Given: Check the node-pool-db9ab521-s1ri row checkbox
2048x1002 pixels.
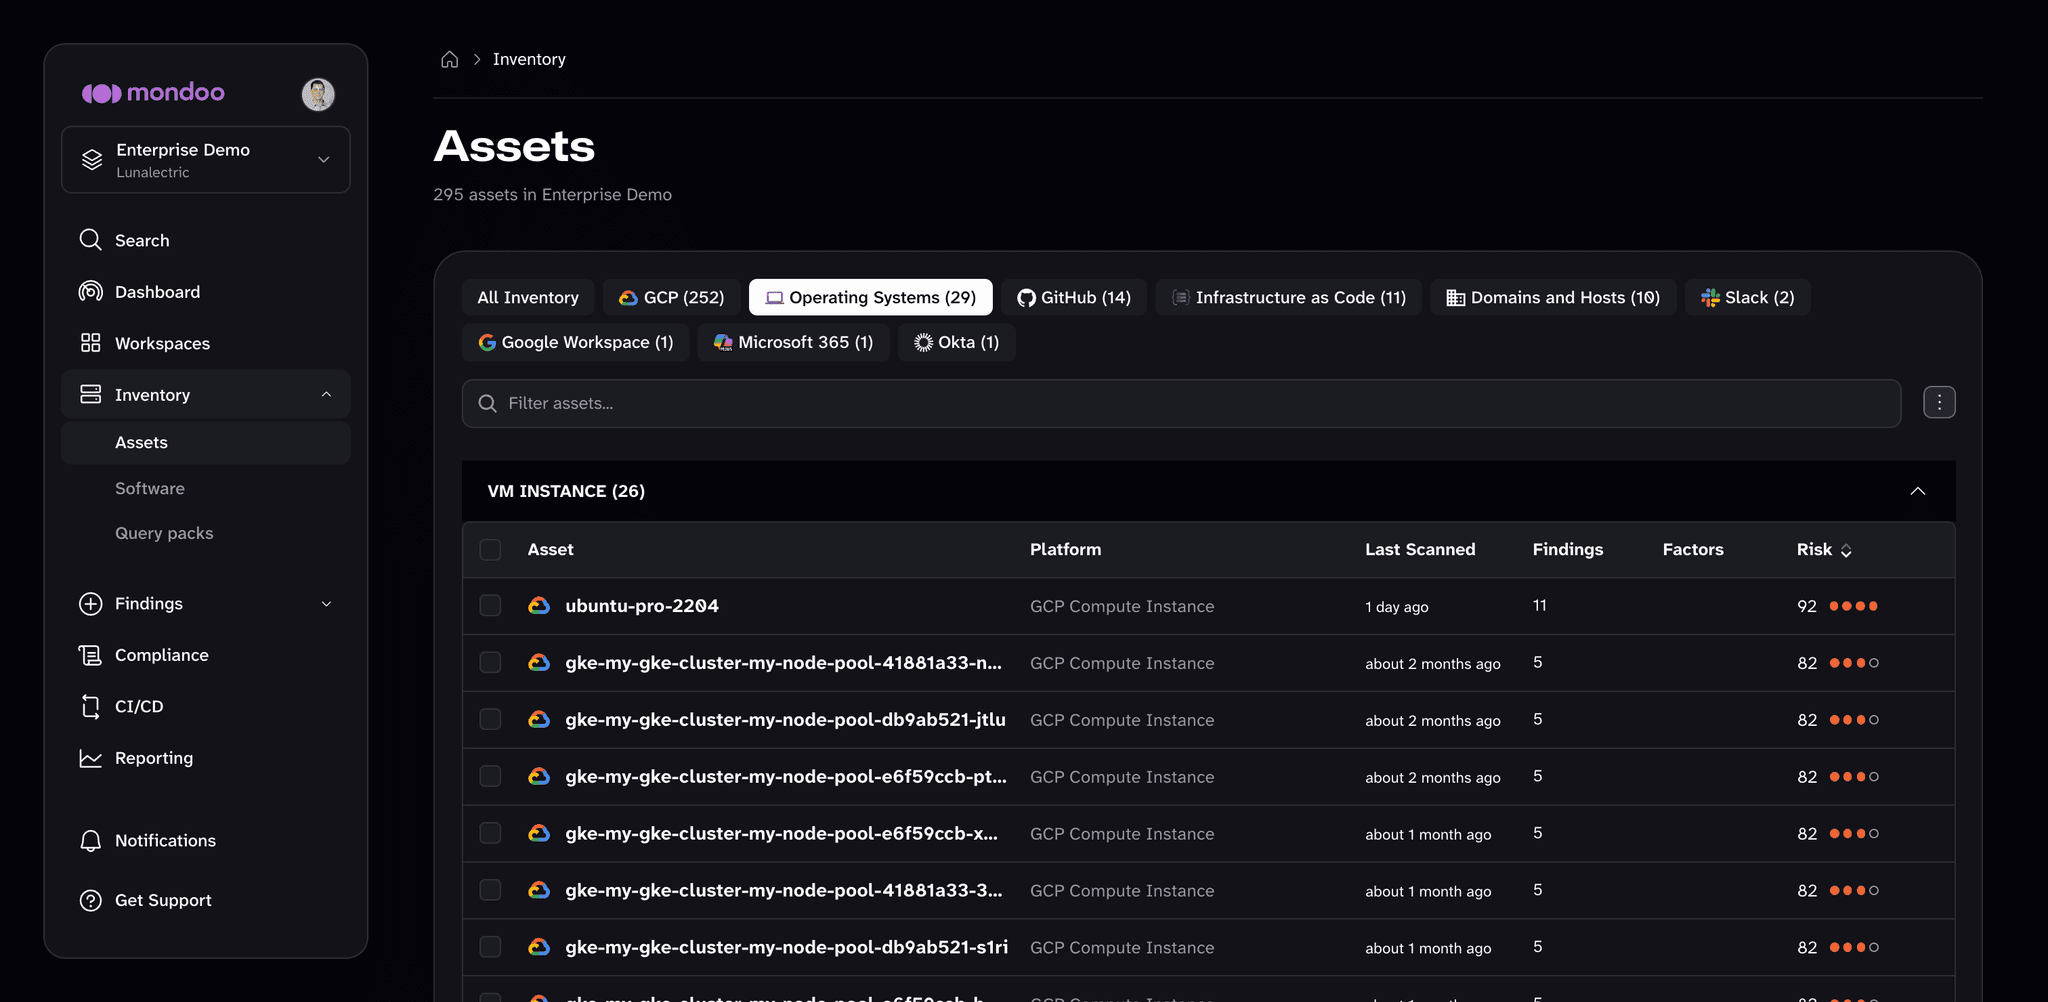Looking at the screenshot, I should pyautogui.click(x=490, y=947).
